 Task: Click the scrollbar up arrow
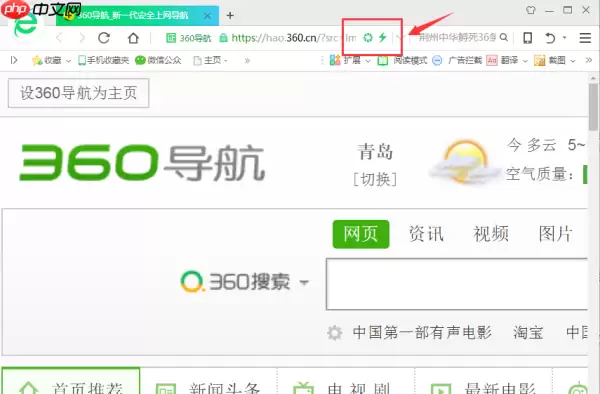[x=593, y=78]
